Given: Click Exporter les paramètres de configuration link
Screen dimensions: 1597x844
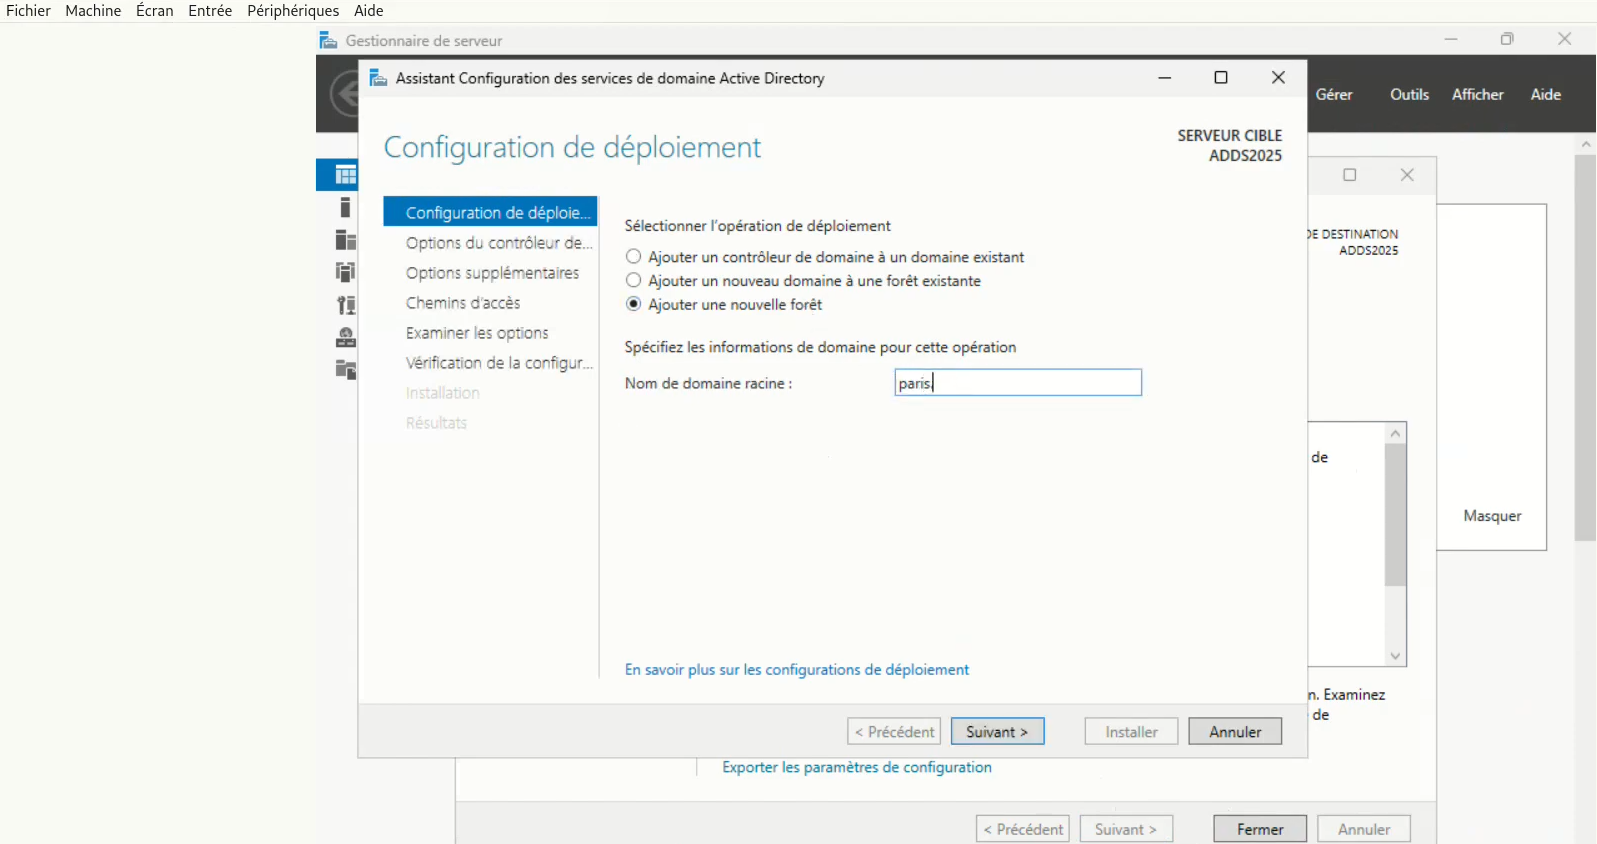Looking at the screenshot, I should click(x=857, y=767).
